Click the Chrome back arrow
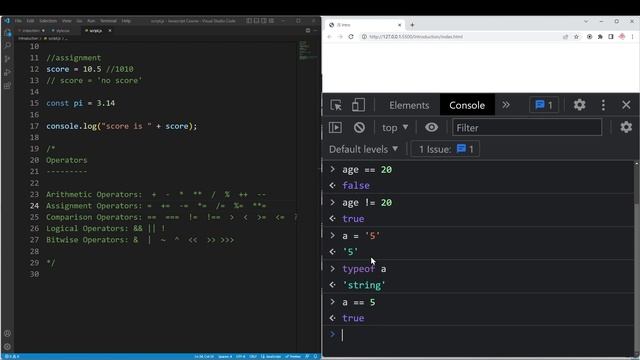The width and height of the screenshot is (640, 360). [x=330, y=37]
